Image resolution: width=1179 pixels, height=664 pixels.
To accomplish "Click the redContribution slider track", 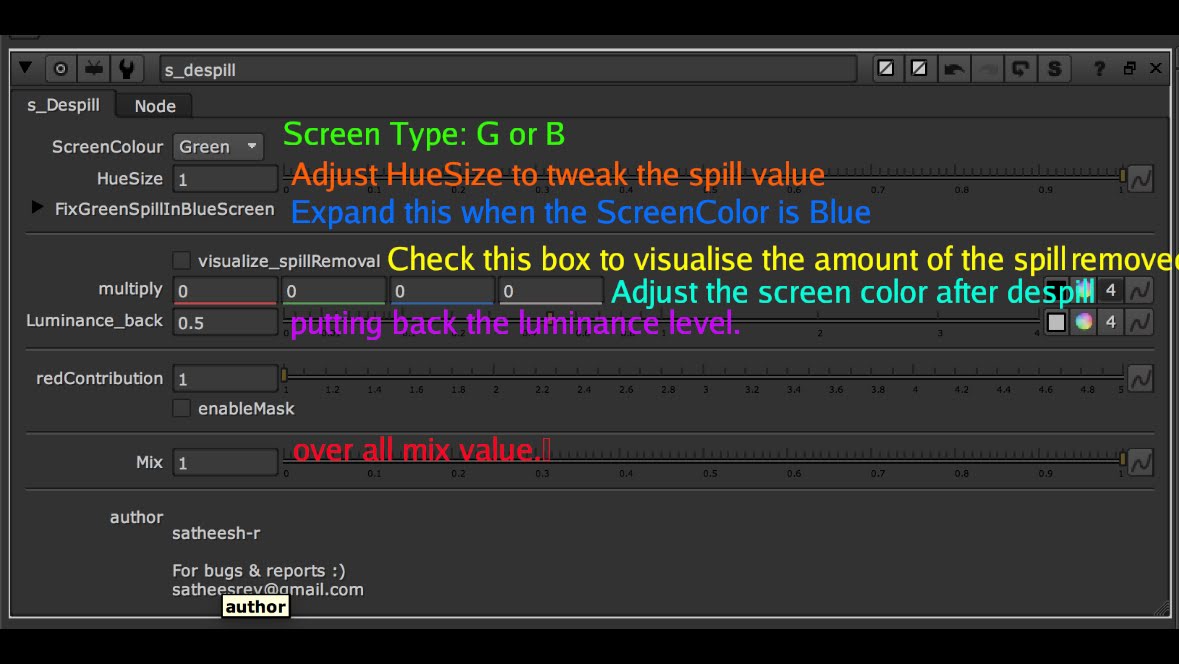I will coord(700,376).
